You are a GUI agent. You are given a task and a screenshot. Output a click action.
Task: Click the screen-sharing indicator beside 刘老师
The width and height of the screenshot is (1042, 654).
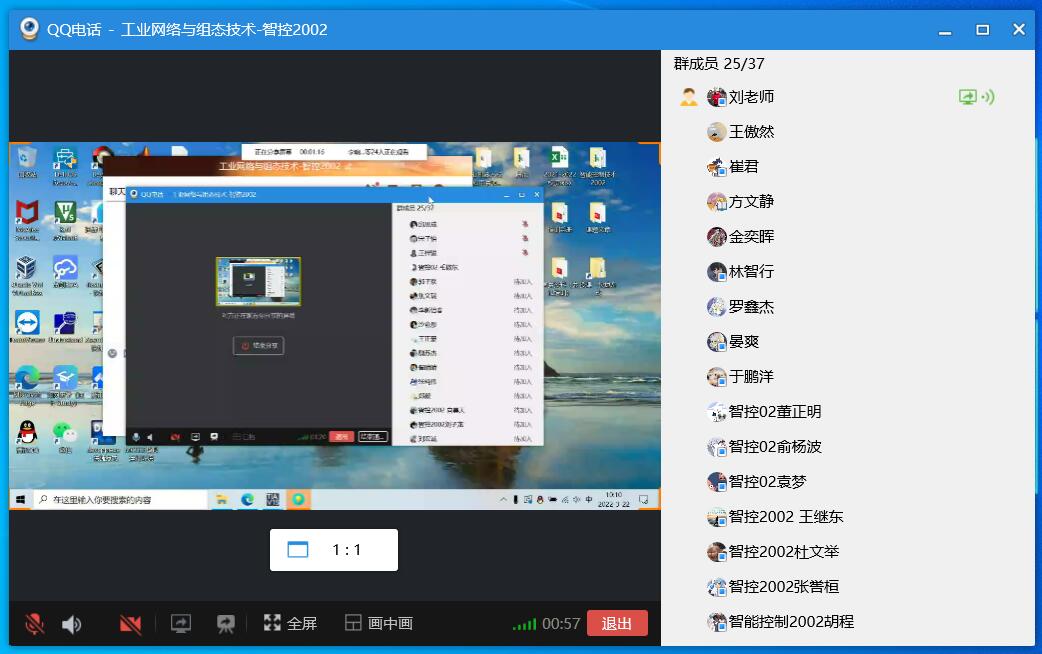[x=976, y=97]
